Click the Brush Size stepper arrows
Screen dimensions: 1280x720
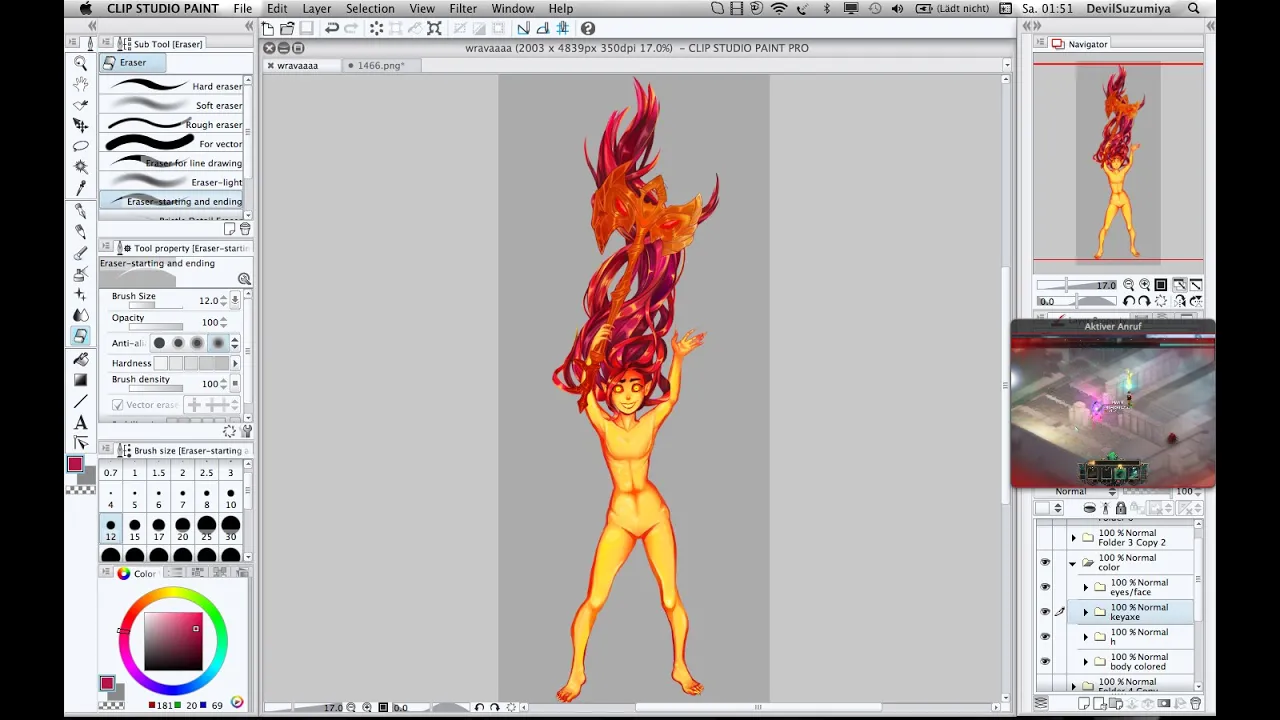[x=223, y=300]
